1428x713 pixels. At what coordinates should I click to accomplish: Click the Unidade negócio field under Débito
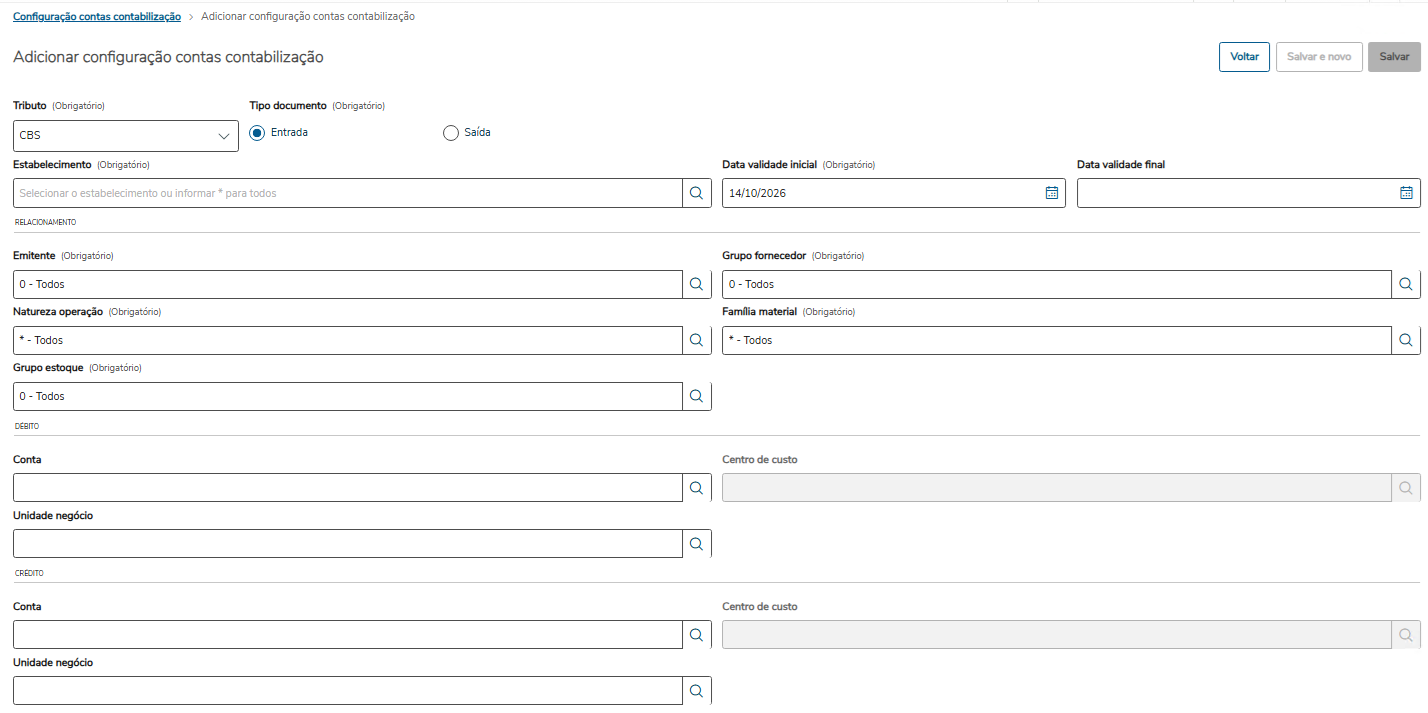pos(349,543)
